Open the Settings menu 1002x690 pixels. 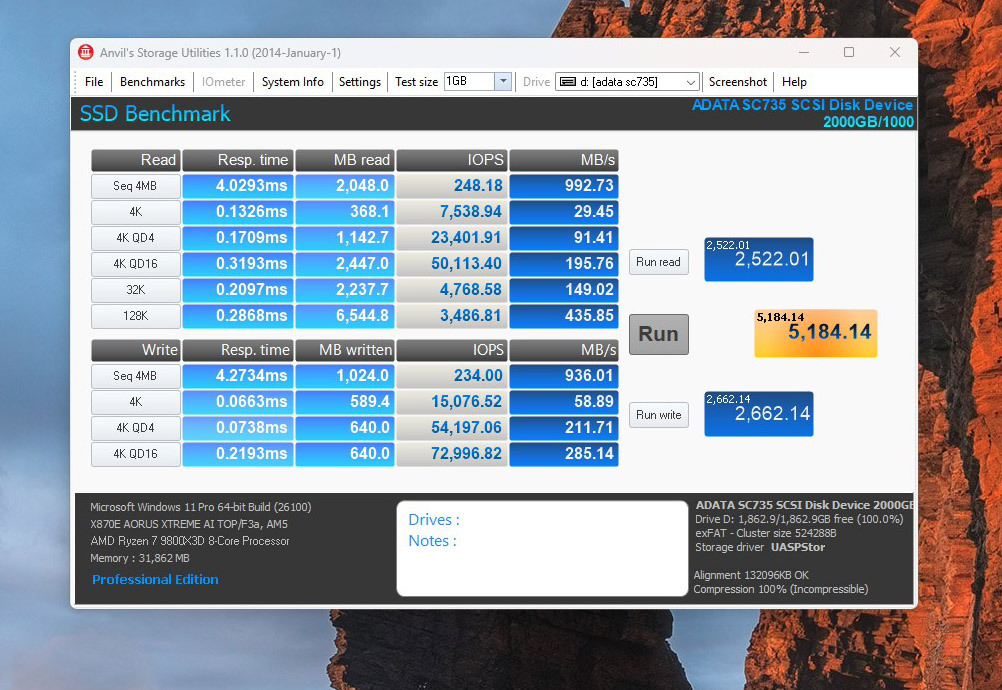coord(360,82)
